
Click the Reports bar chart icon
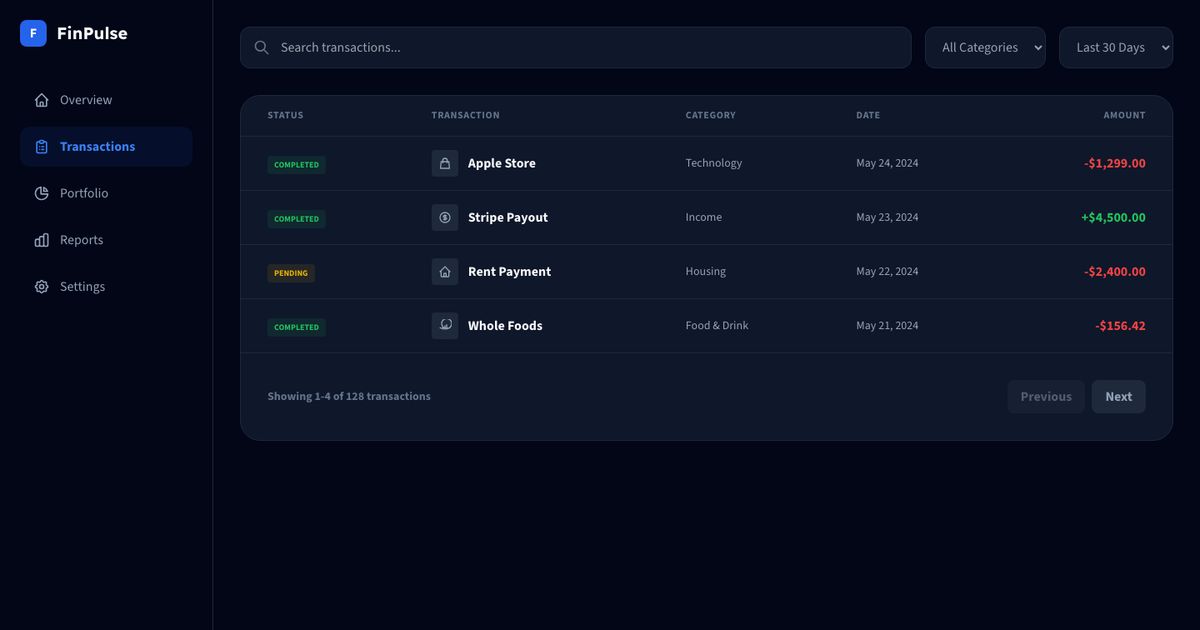(x=41, y=240)
